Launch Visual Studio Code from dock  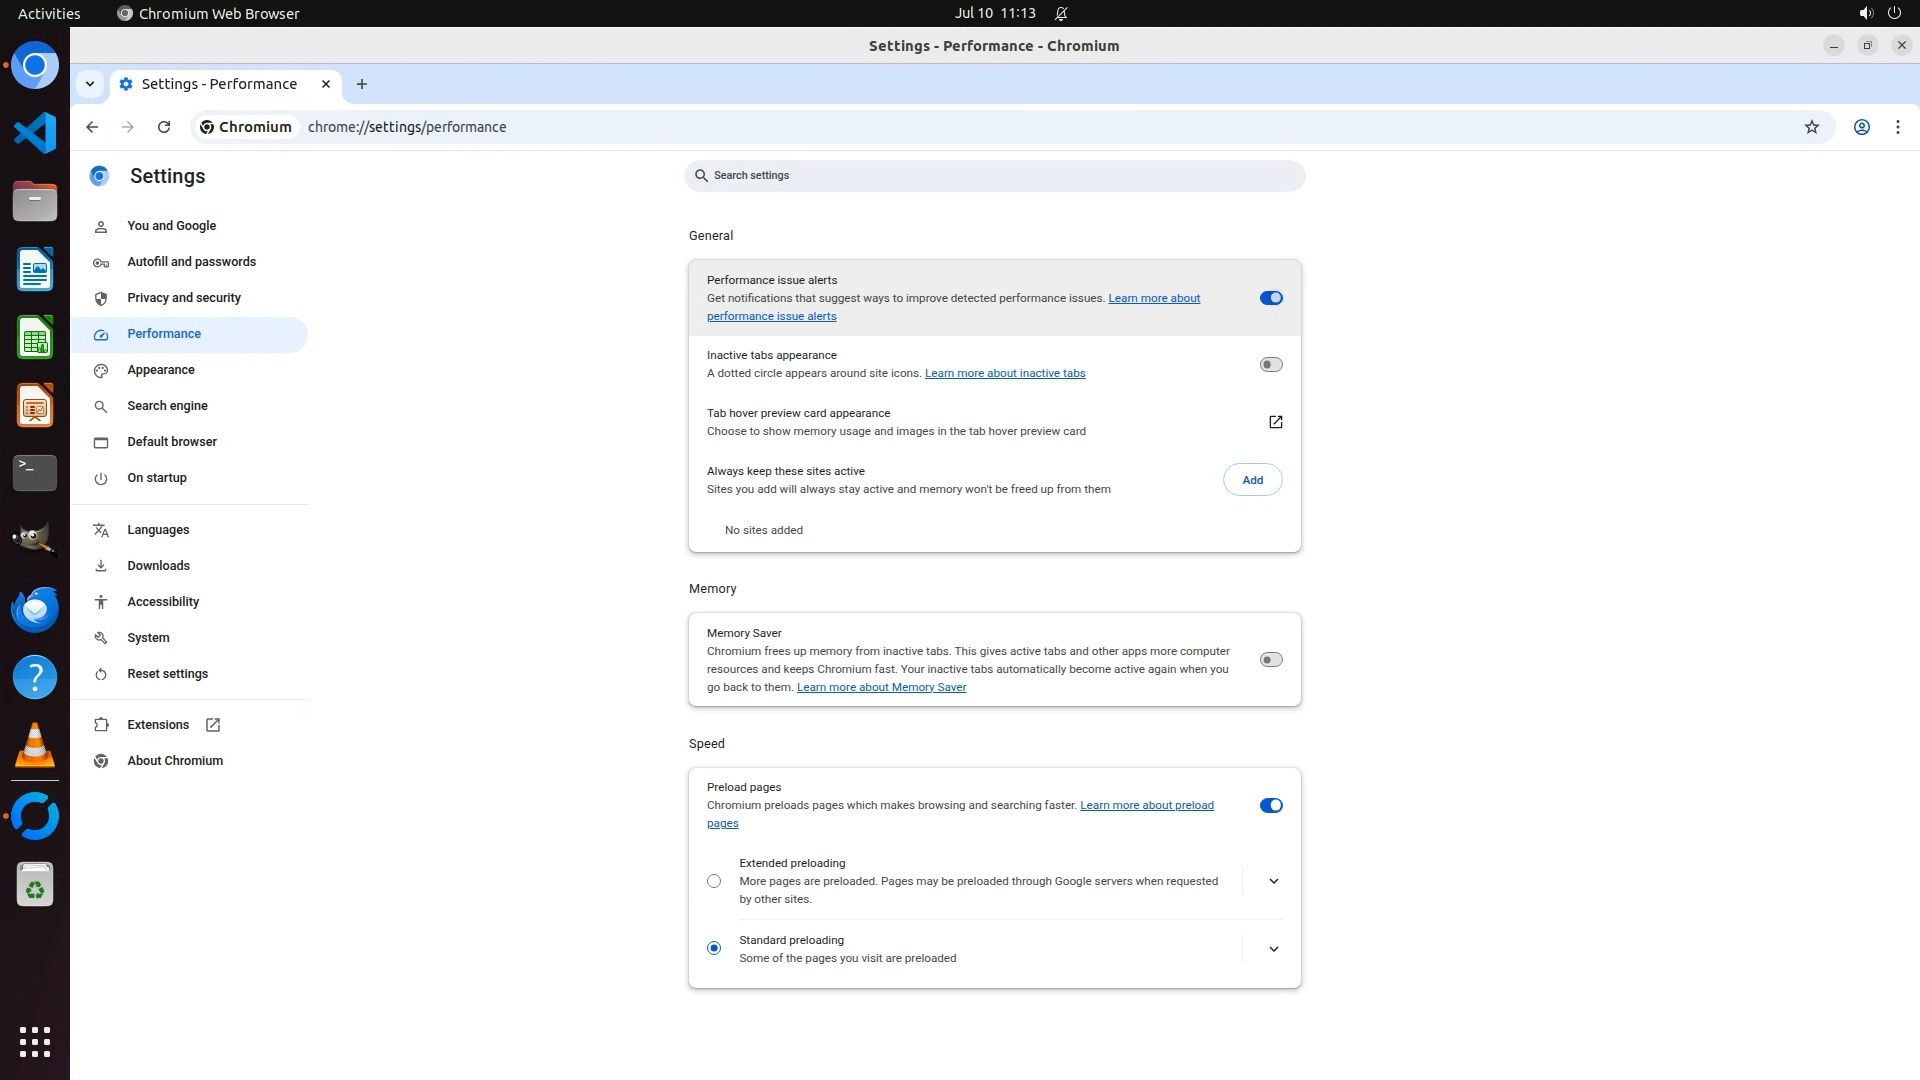coord(35,133)
